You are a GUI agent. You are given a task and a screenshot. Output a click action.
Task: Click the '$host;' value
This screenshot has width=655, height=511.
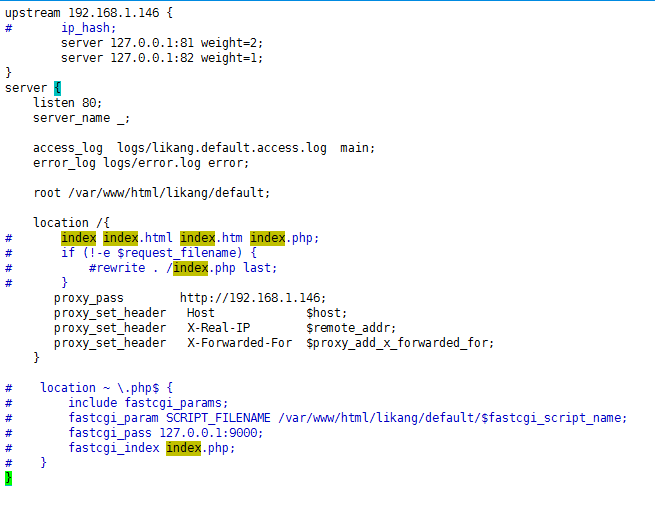coord(326,313)
